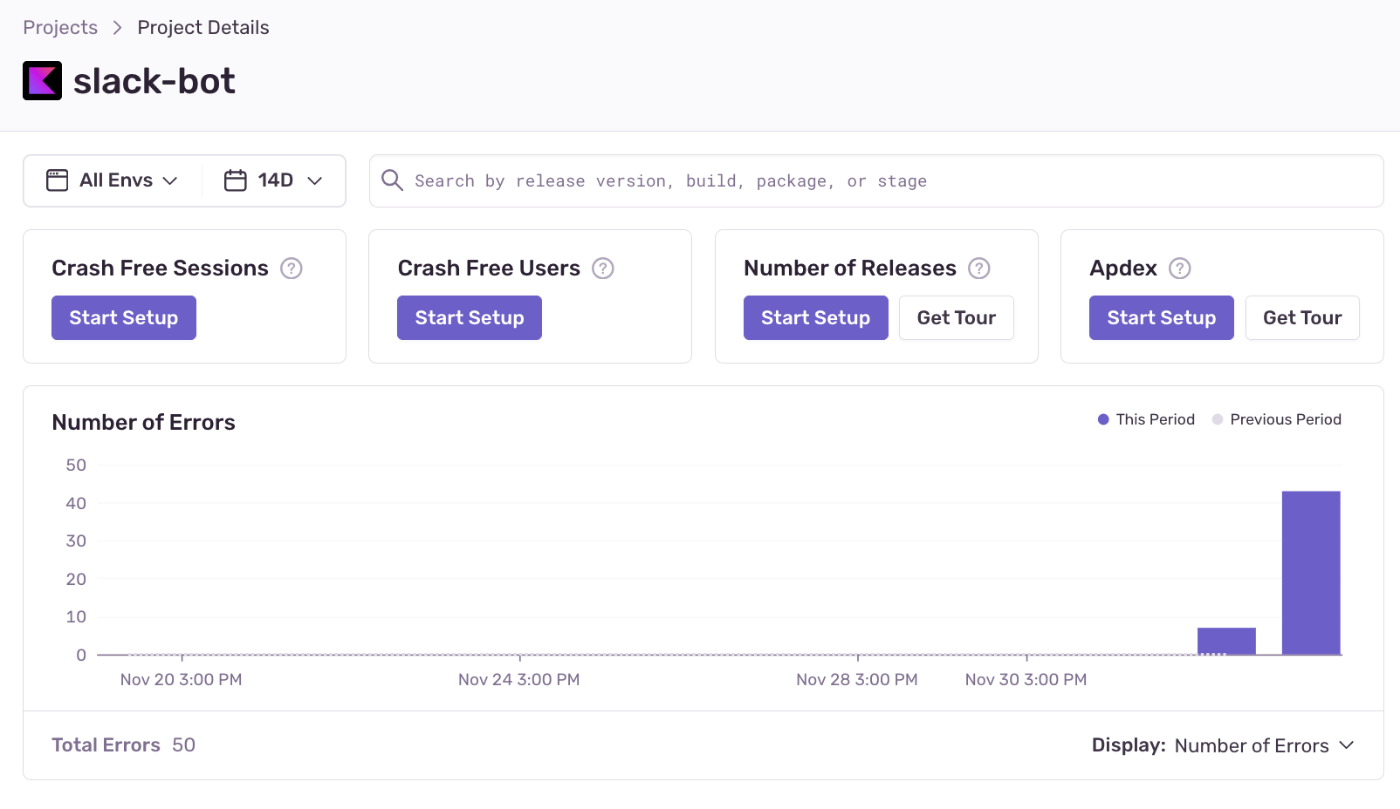Open help tooltip for Apdex
Screen dimensions: 1400x809
pyautogui.click(x=1180, y=268)
